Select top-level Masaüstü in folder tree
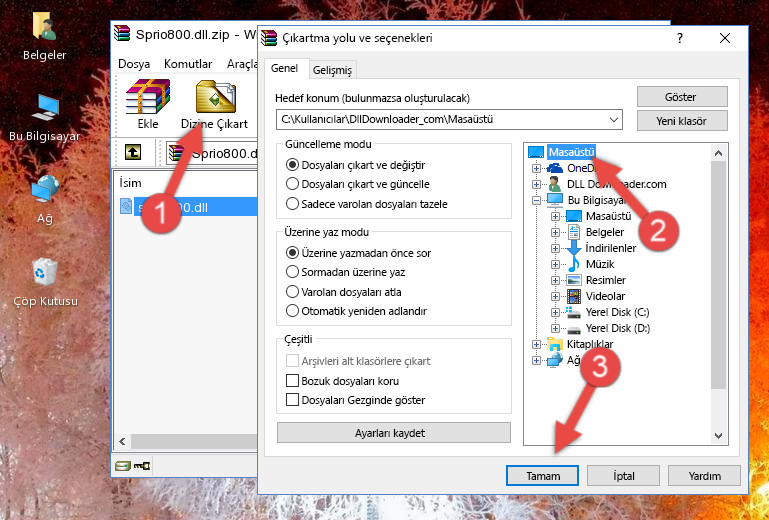 [x=571, y=152]
